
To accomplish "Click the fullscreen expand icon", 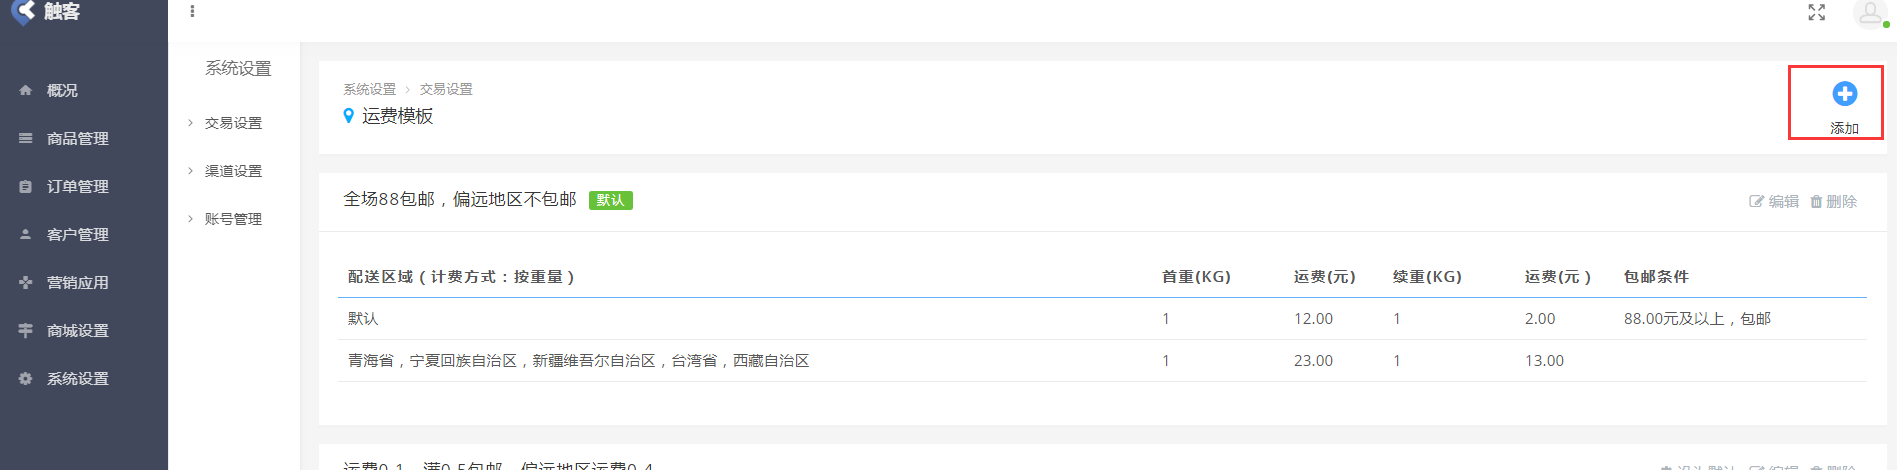I will 1816,12.
